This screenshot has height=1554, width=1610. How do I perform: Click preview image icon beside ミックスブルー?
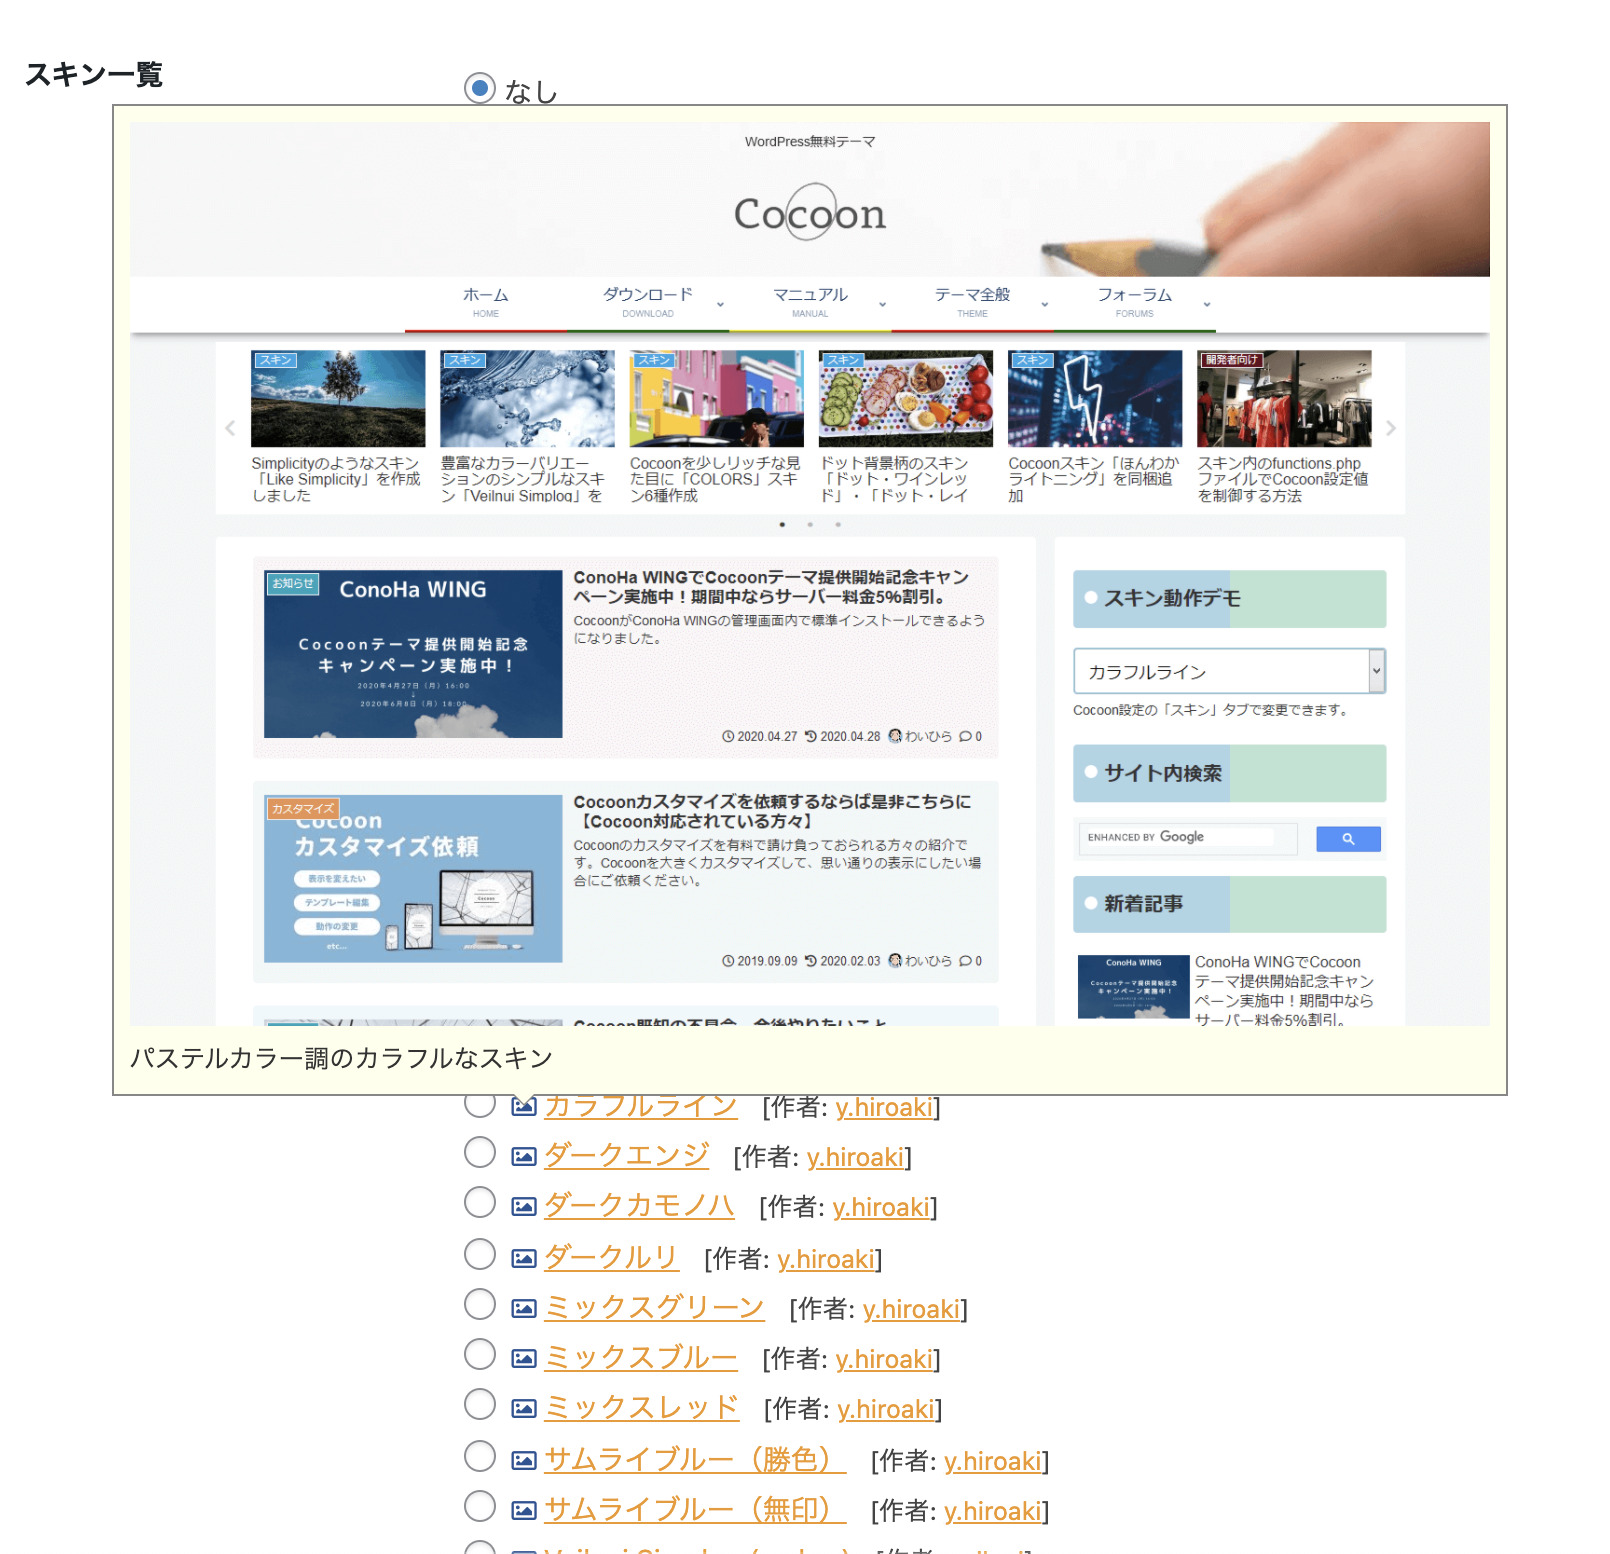coord(524,1359)
